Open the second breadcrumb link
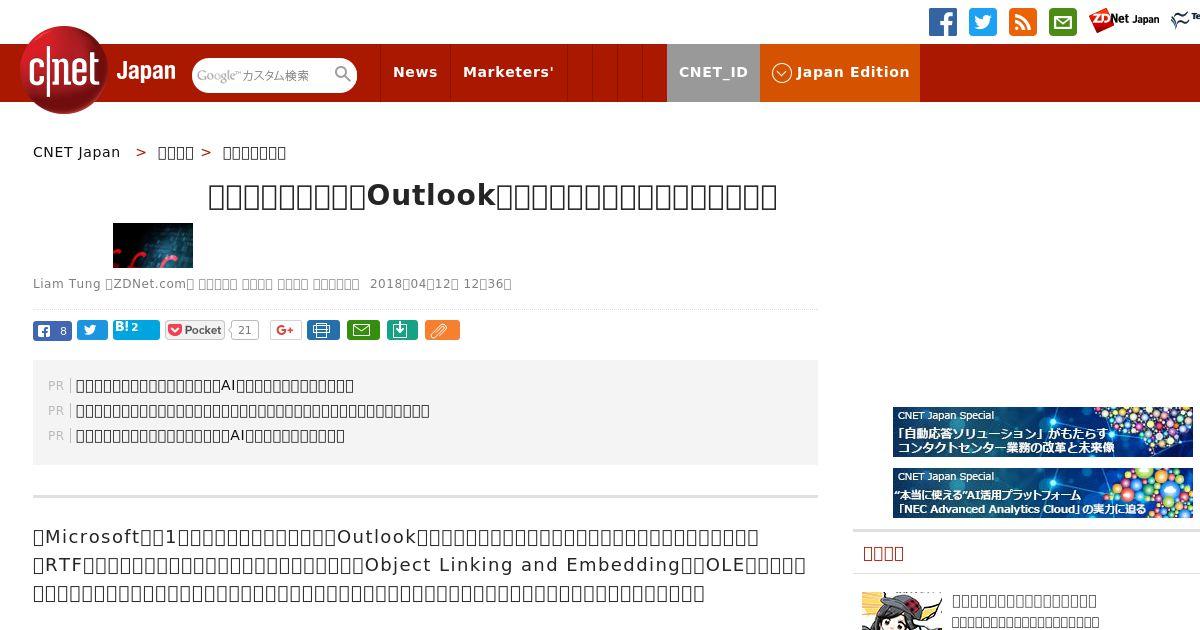1200x630 pixels. (x=176, y=152)
